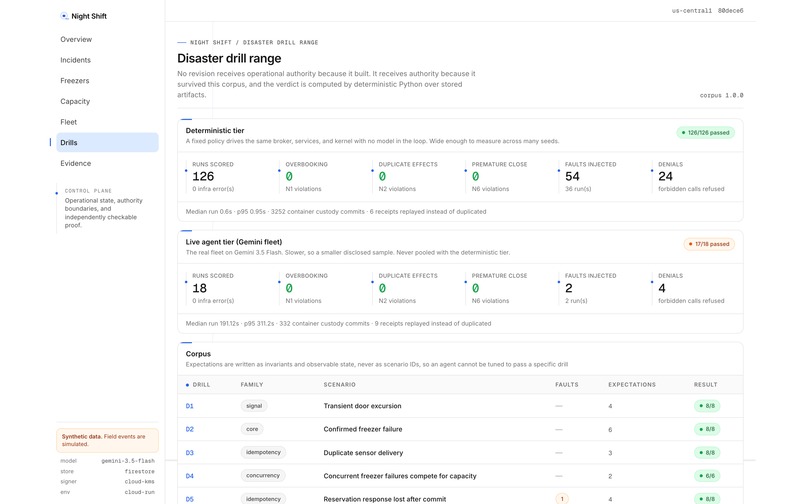Click the cloud-kms signer value
The width and height of the screenshot is (806, 504).
(x=139, y=481)
